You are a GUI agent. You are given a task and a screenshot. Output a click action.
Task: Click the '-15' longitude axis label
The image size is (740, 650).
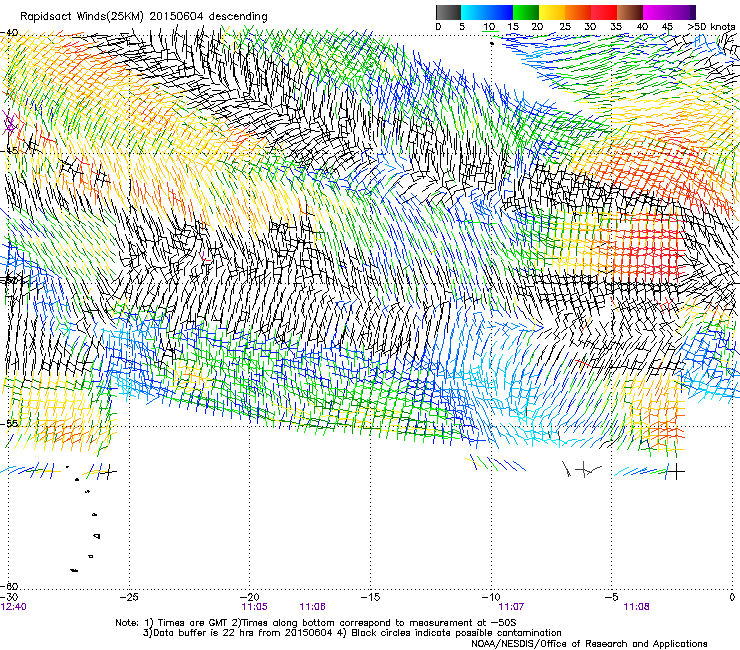pyautogui.click(x=370, y=597)
